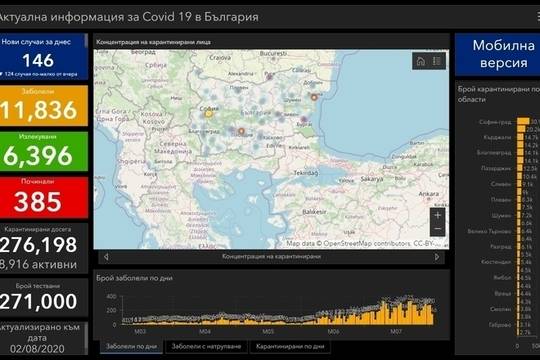Click the M05 label on daily cases axis
540x360 pixels.
pos(268,331)
